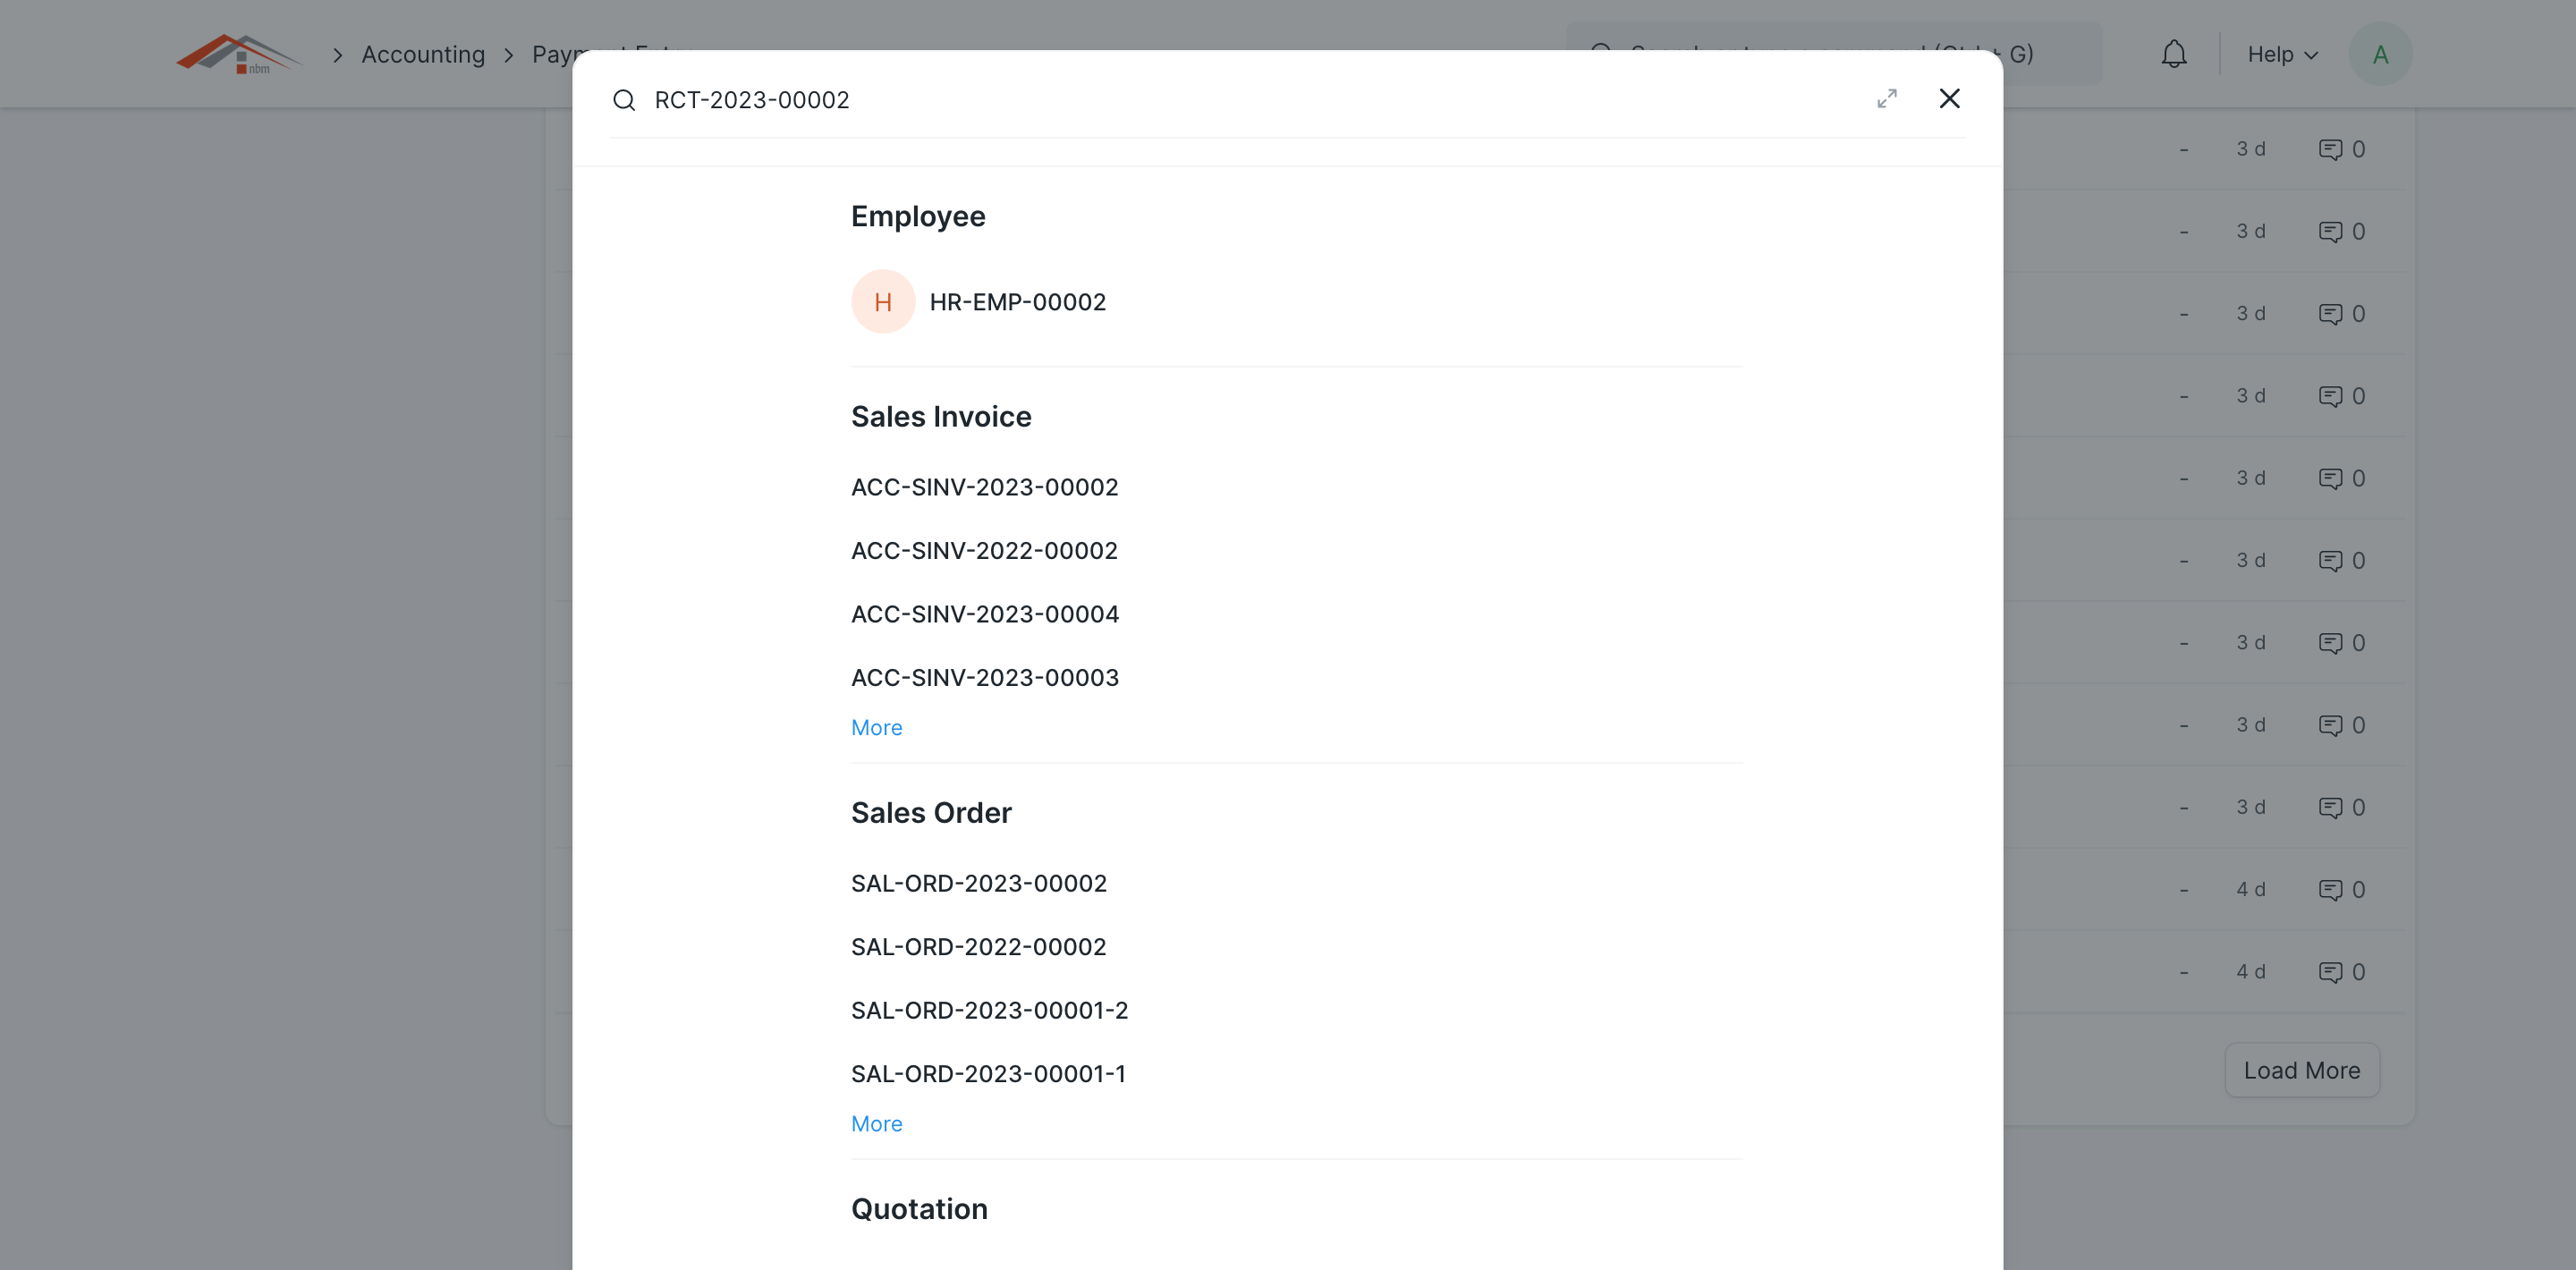The width and height of the screenshot is (2576, 1270).
Task: Open the Help dropdown
Action: (x=2281, y=54)
